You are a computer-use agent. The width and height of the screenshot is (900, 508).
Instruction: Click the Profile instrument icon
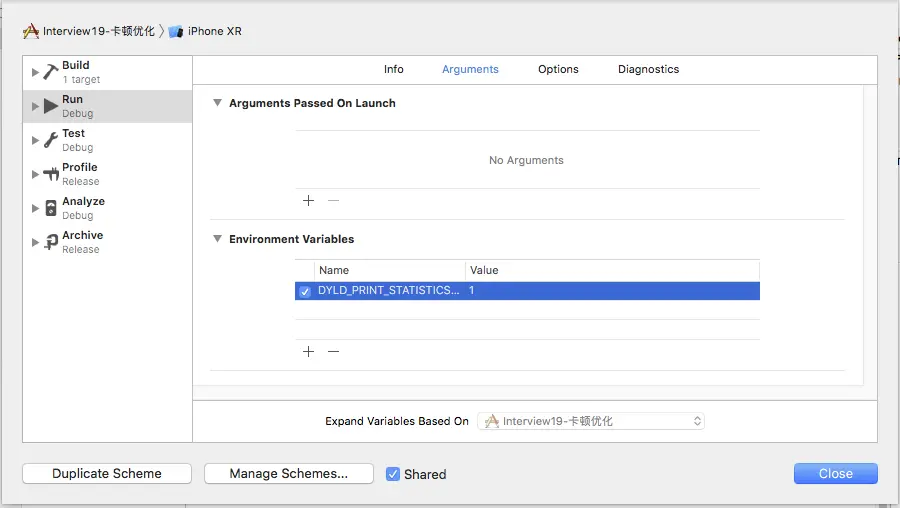[x=51, y=173]
